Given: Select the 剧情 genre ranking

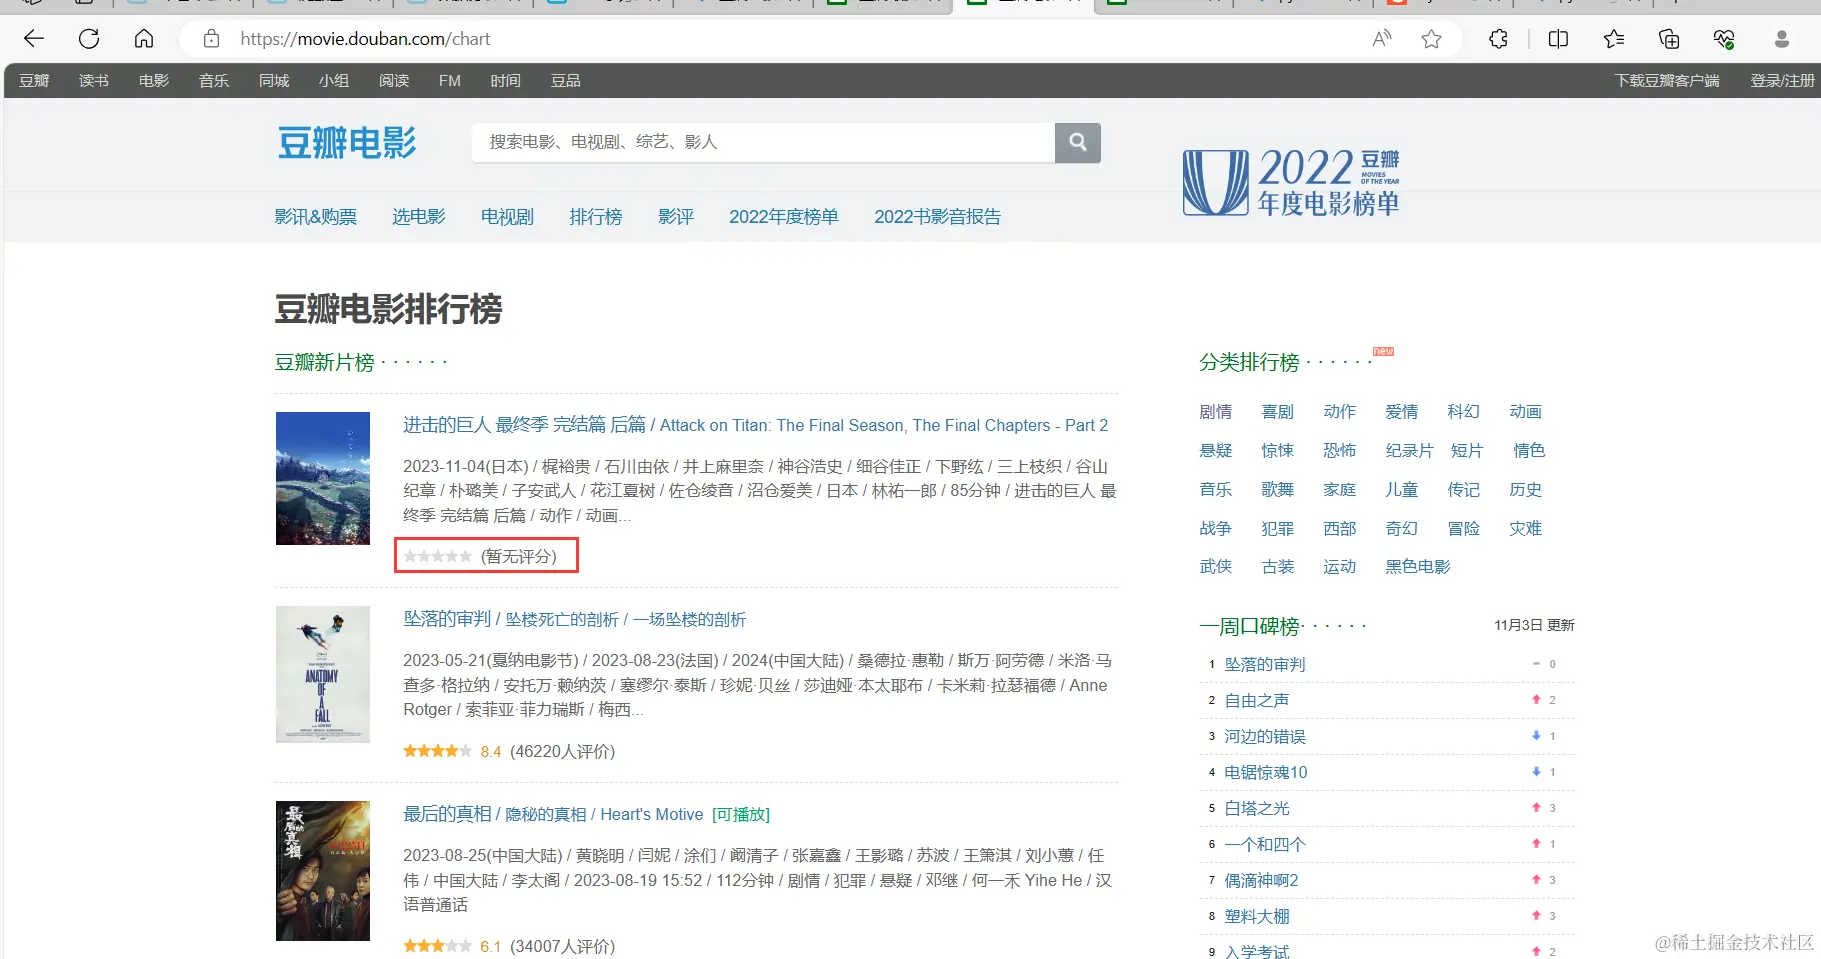Looking at the screenshot, I should 1216,412.
